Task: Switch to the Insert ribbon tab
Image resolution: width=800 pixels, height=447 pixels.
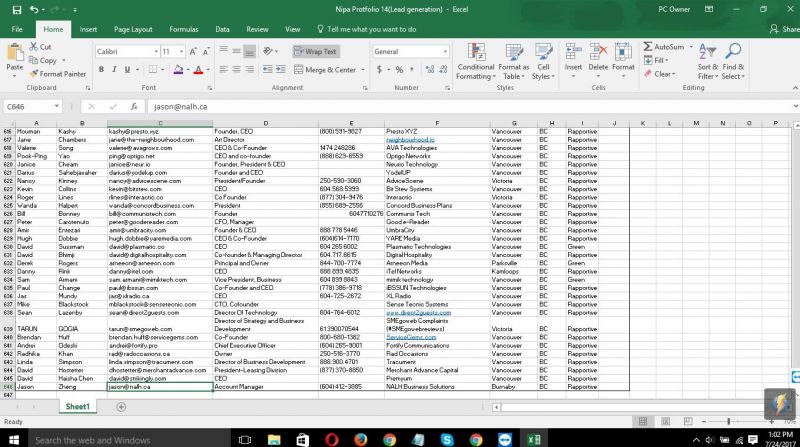Action: click(88, 30)
